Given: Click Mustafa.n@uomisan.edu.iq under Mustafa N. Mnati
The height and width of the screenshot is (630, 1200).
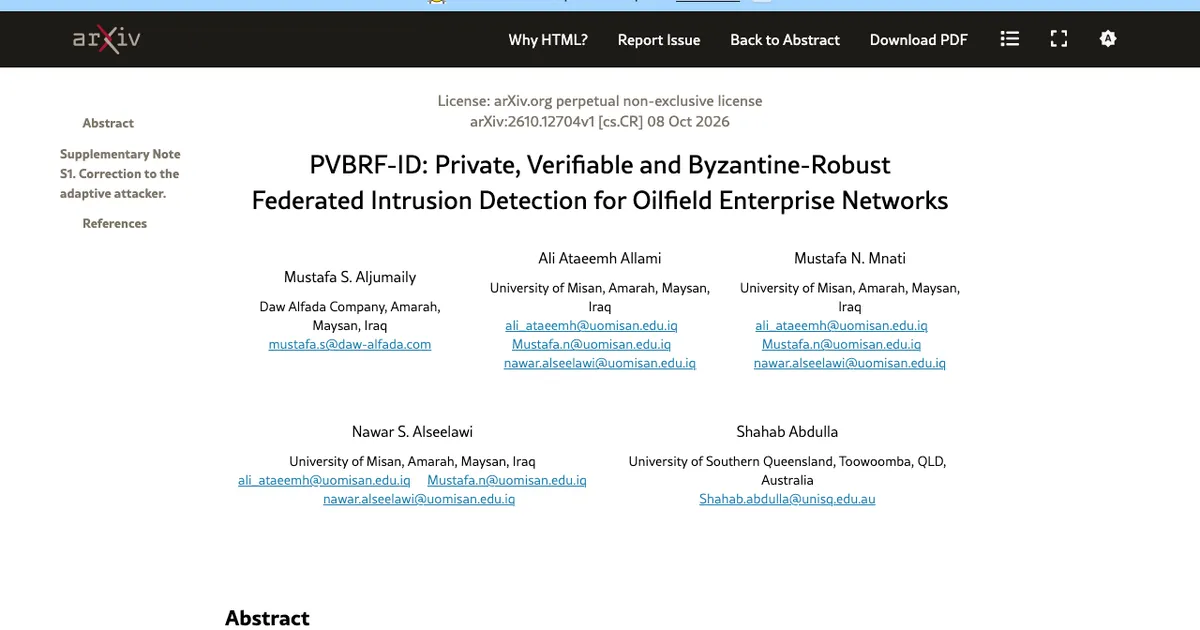Looking at the screenshot, I should pyautogui.click(x=842, y=344).
